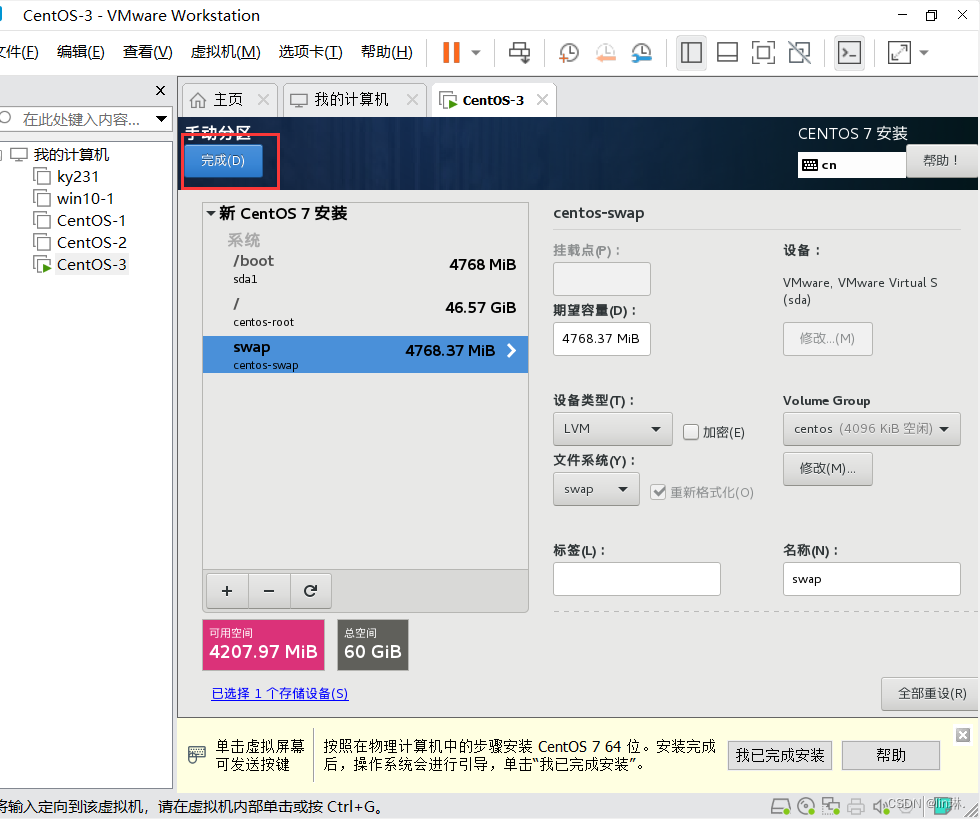Image resolution: width=980 pixels, height=819 pixels.
Task: Close the 我的计算机 tab
Action: click(x=412, y=99)
